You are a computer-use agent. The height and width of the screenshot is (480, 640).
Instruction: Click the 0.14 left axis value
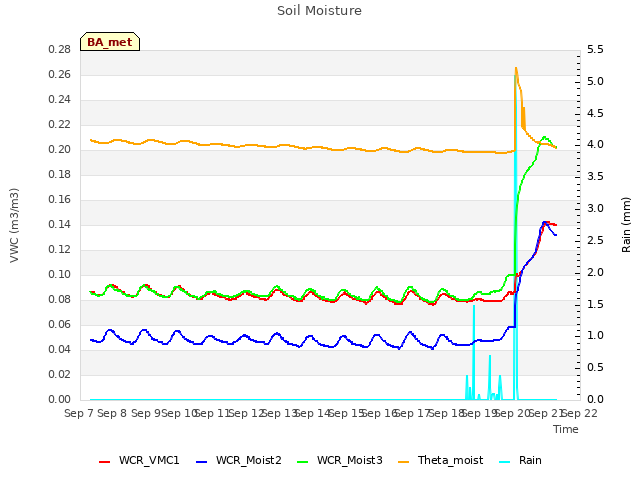pos(60,224)
